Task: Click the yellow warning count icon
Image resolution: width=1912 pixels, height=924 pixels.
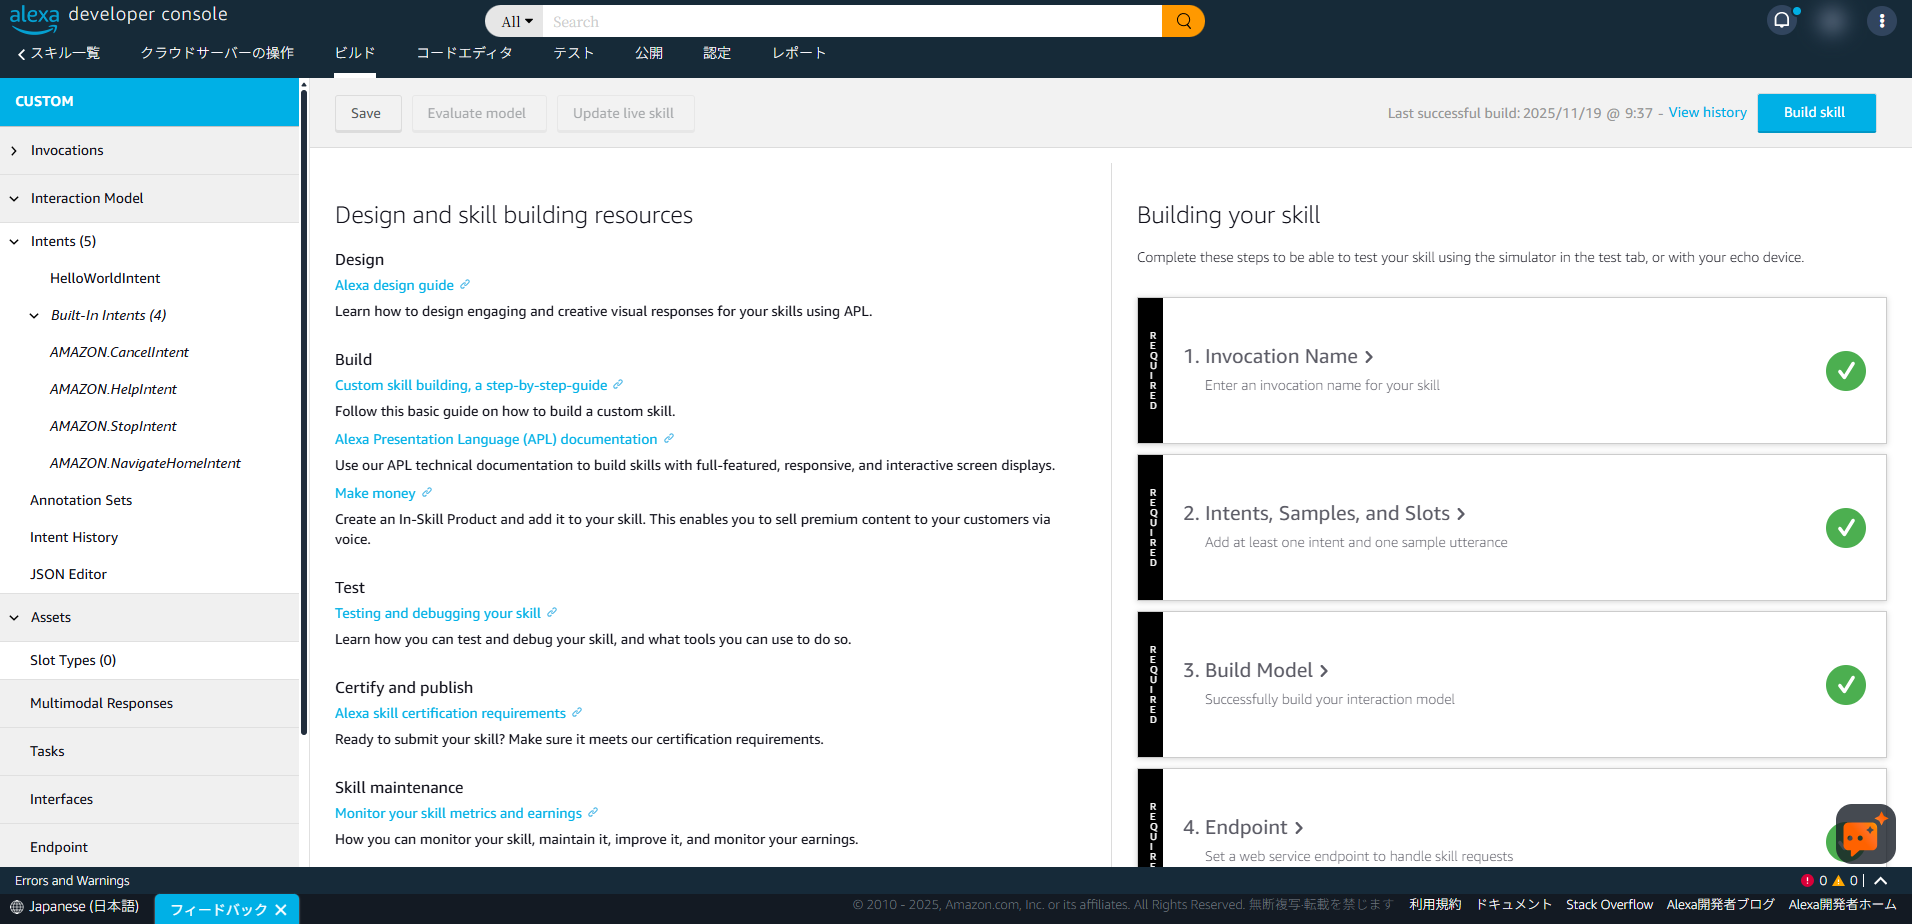Action: [1838, 881]
